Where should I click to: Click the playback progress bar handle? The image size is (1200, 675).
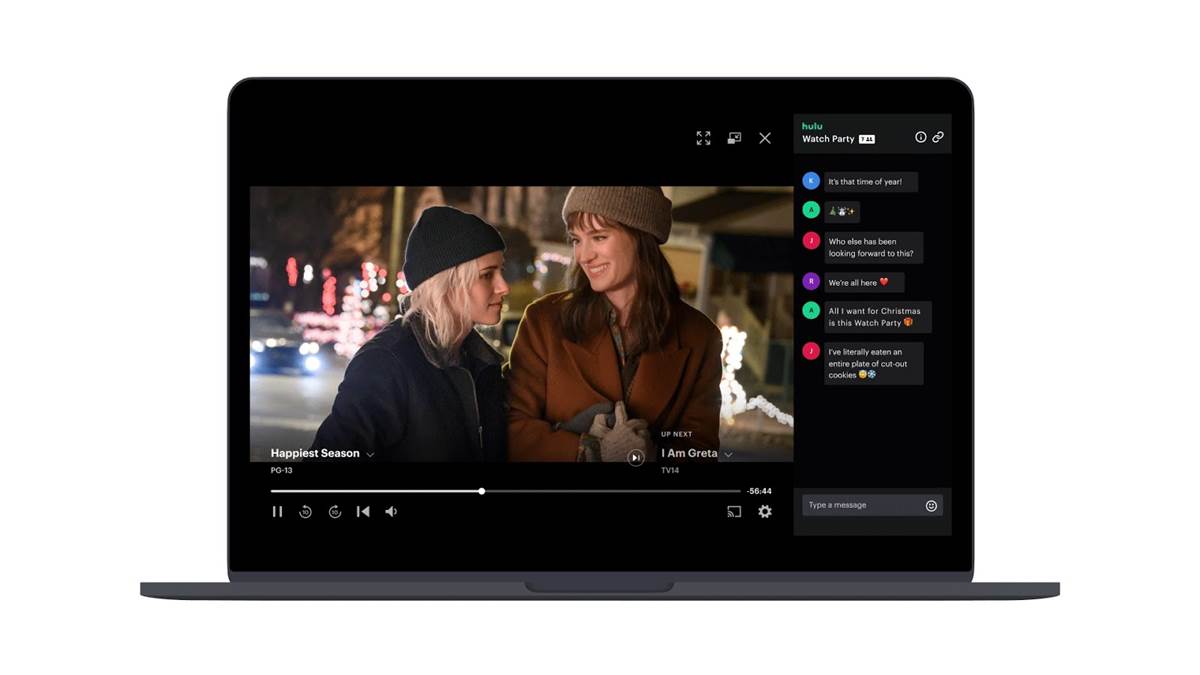[482, 491]
